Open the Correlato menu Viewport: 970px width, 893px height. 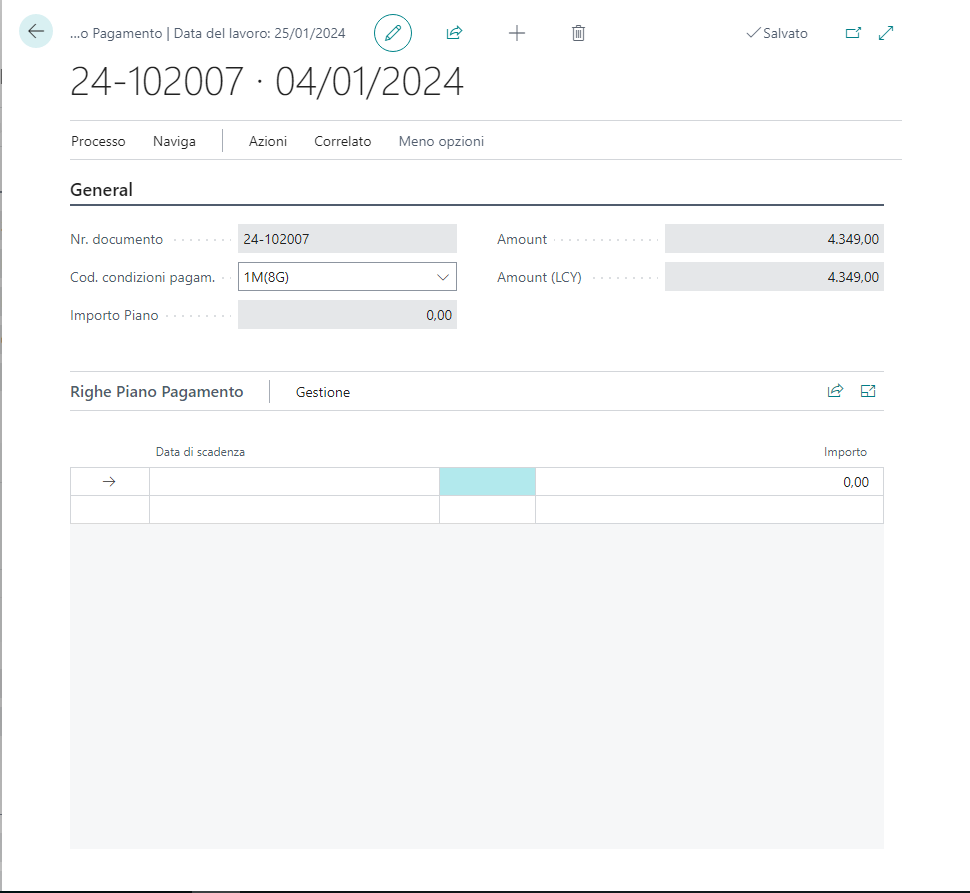click(x=342, y=141)
